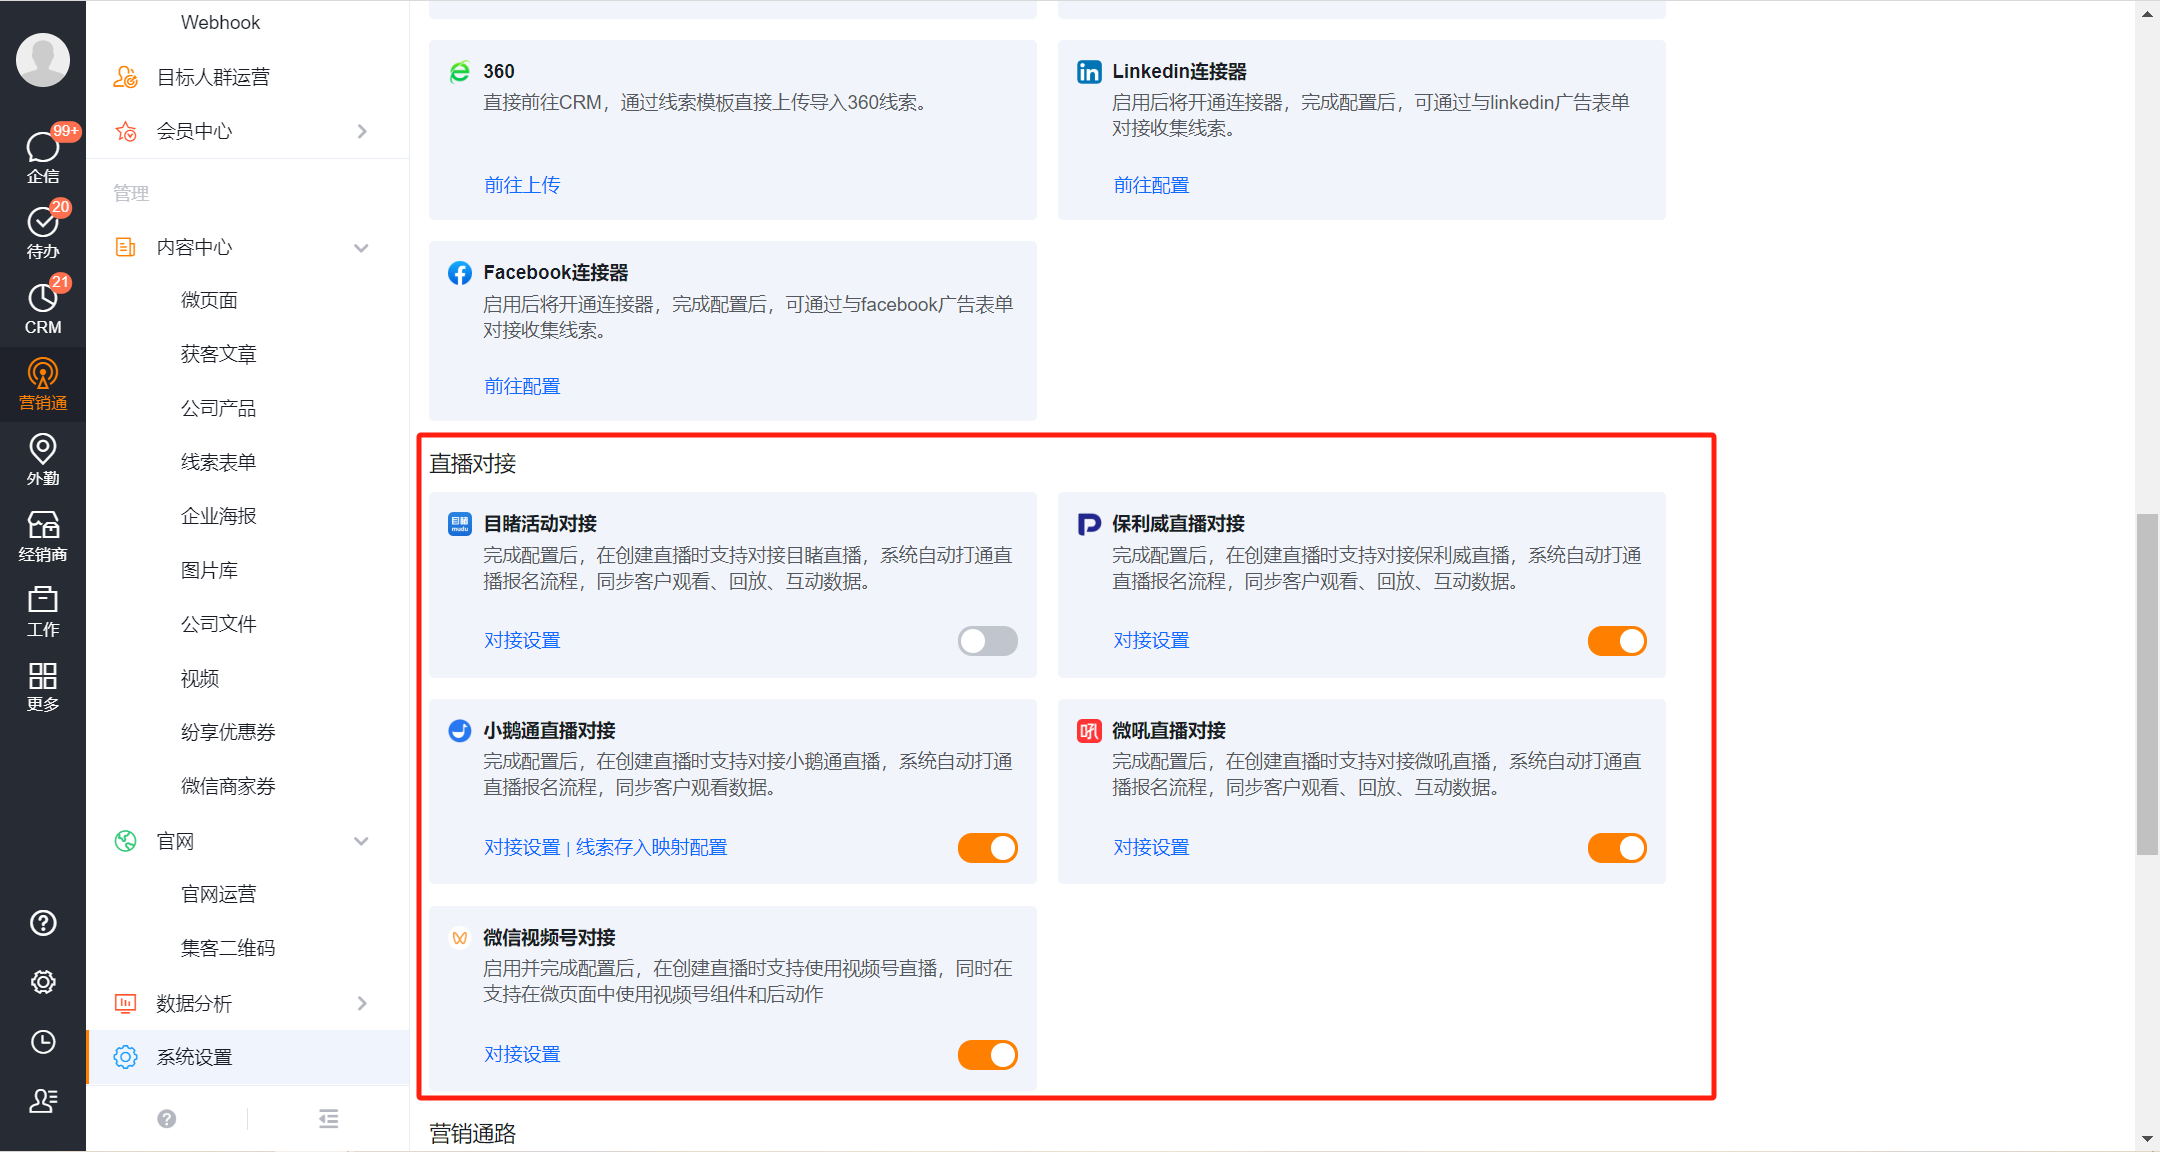Collapse the 官网 menu chevron
The image size is (2160, 1152).
pyautogui.click(x=362, y=841)
